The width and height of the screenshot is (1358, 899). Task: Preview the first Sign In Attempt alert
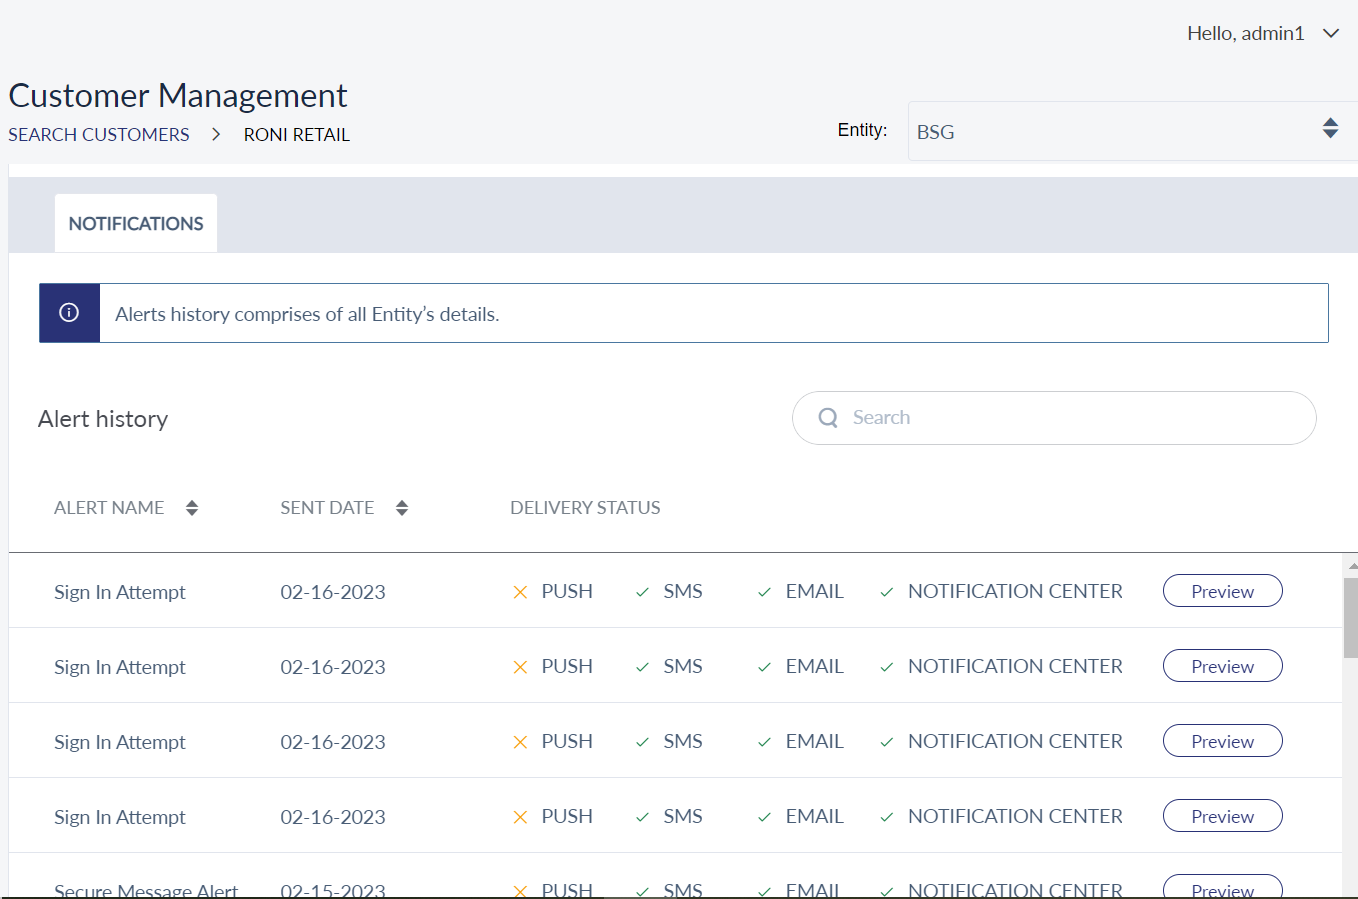[1222, 591]
